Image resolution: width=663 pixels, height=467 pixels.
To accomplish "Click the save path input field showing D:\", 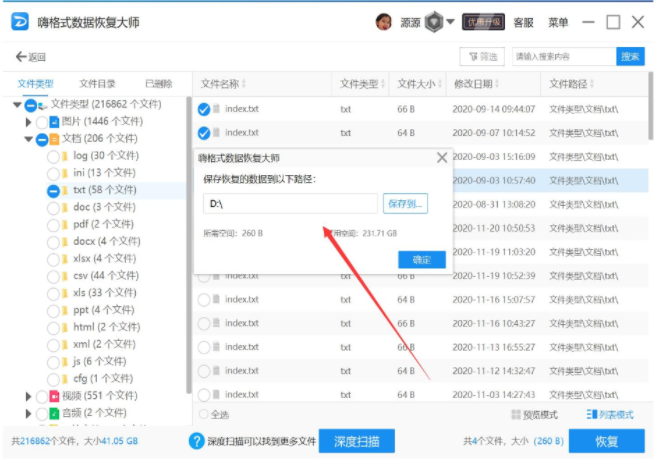I will (290, 203).
